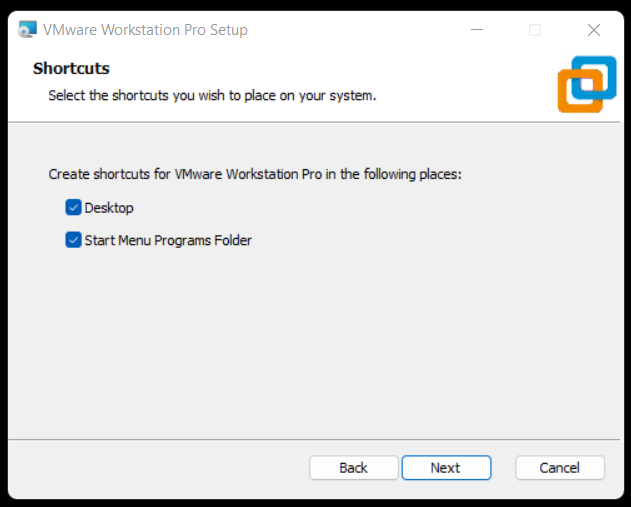Proceed by clicking the Next button
This screenshot has width=631, height=507.
446,468
